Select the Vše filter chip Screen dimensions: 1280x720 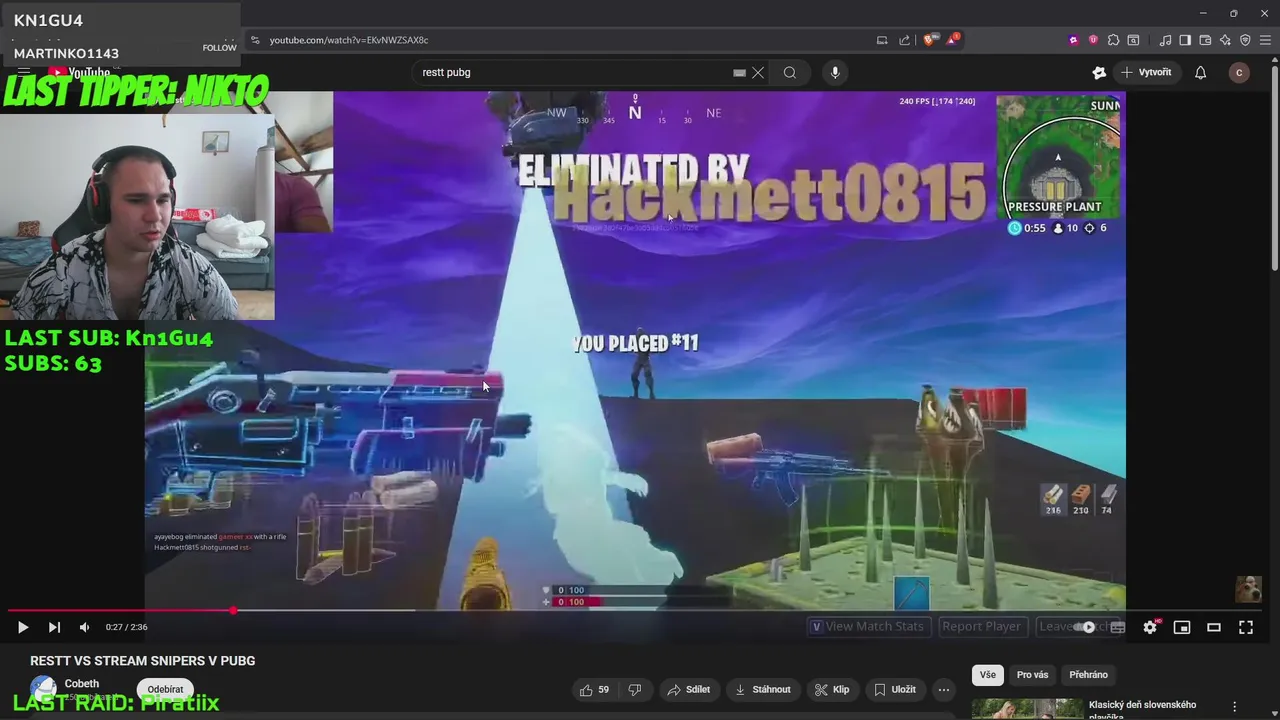(x=987, y=675)
